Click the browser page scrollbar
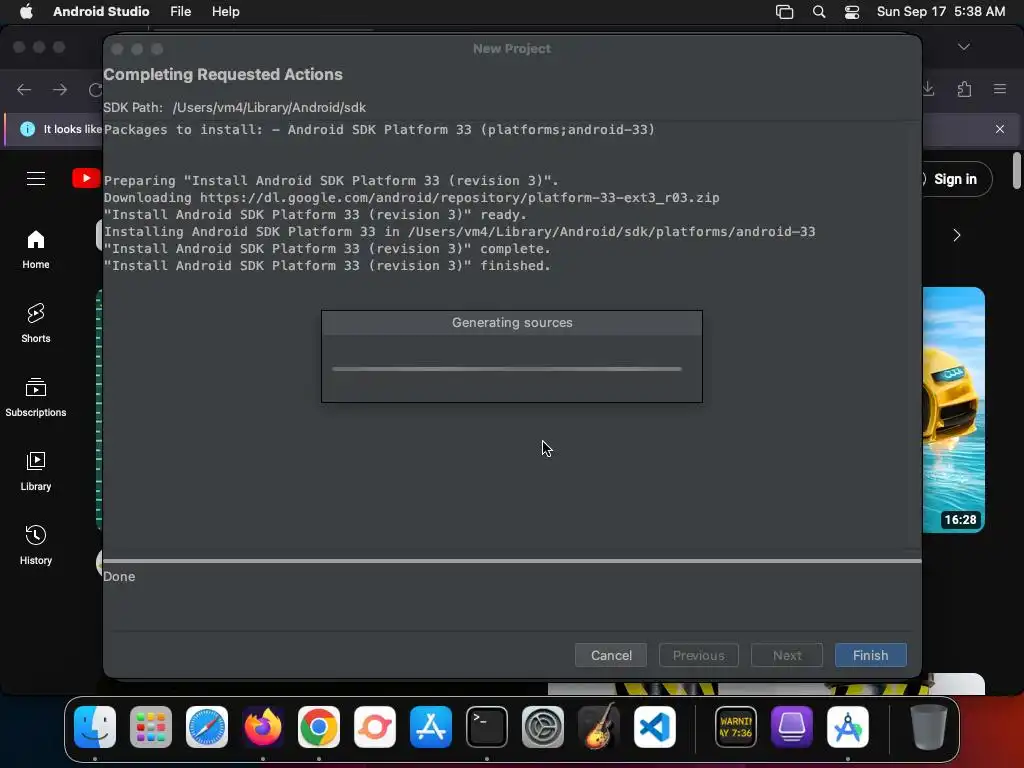The image size is (1024, 768). tap(1016, 170)
